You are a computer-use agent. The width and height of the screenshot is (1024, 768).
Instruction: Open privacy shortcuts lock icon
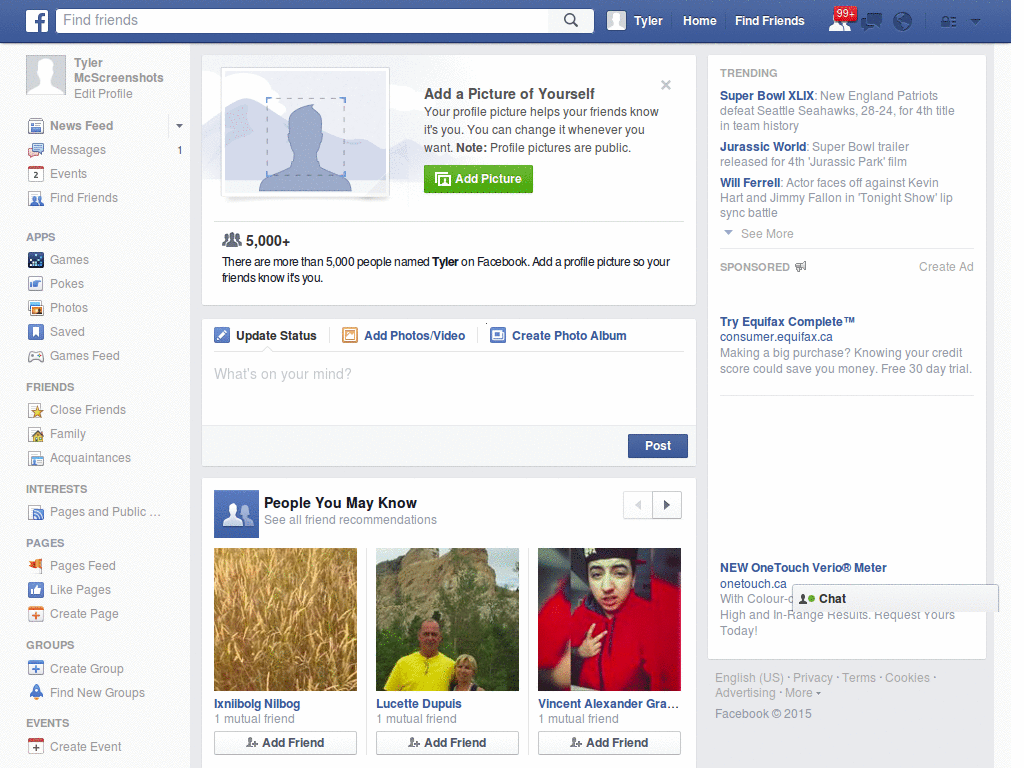(948, 22)
